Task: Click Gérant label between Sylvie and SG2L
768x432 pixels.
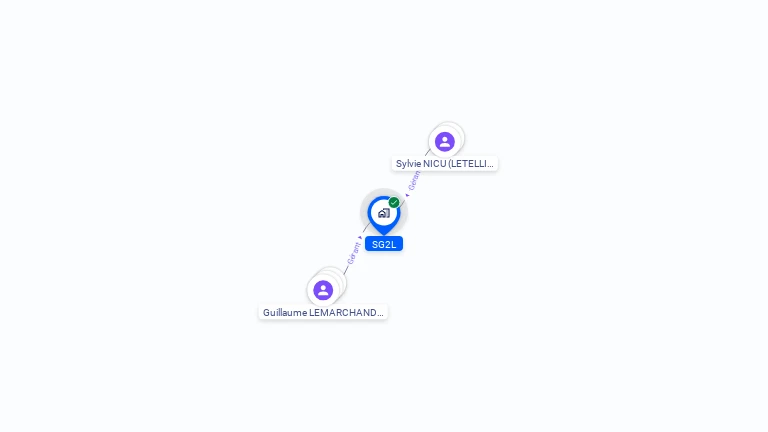Action: coord(414,180)
